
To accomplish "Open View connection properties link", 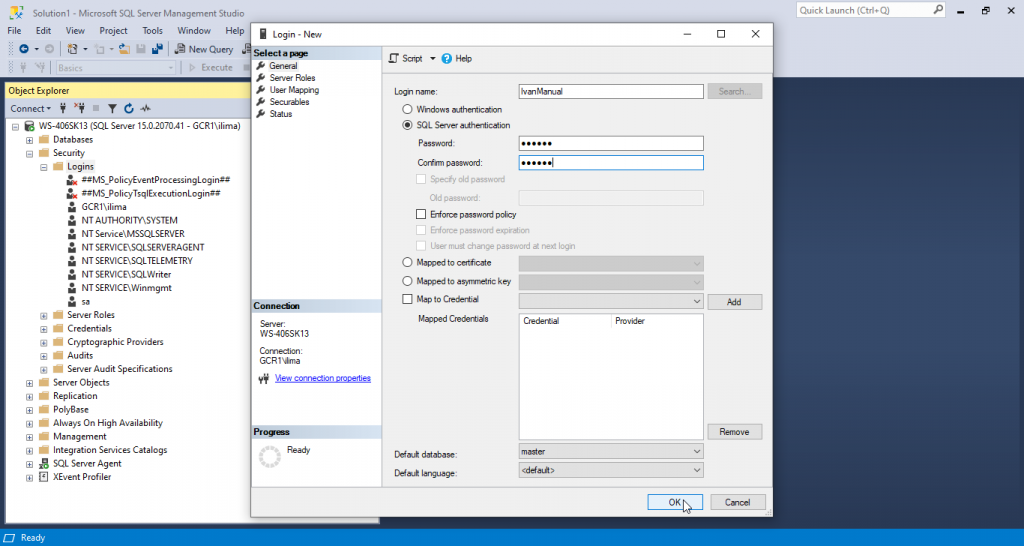I will (323, 378).
